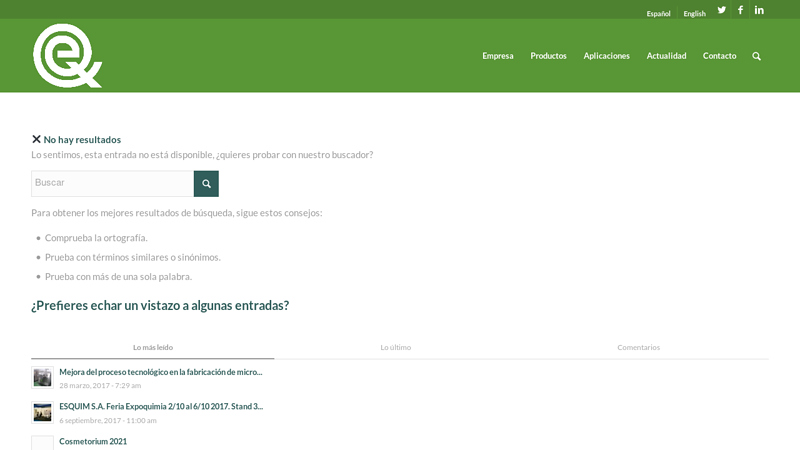Open the ESQUIM S.A. Feria Expoquimia post
Screen dimensions: 800x450
point(160,407)
